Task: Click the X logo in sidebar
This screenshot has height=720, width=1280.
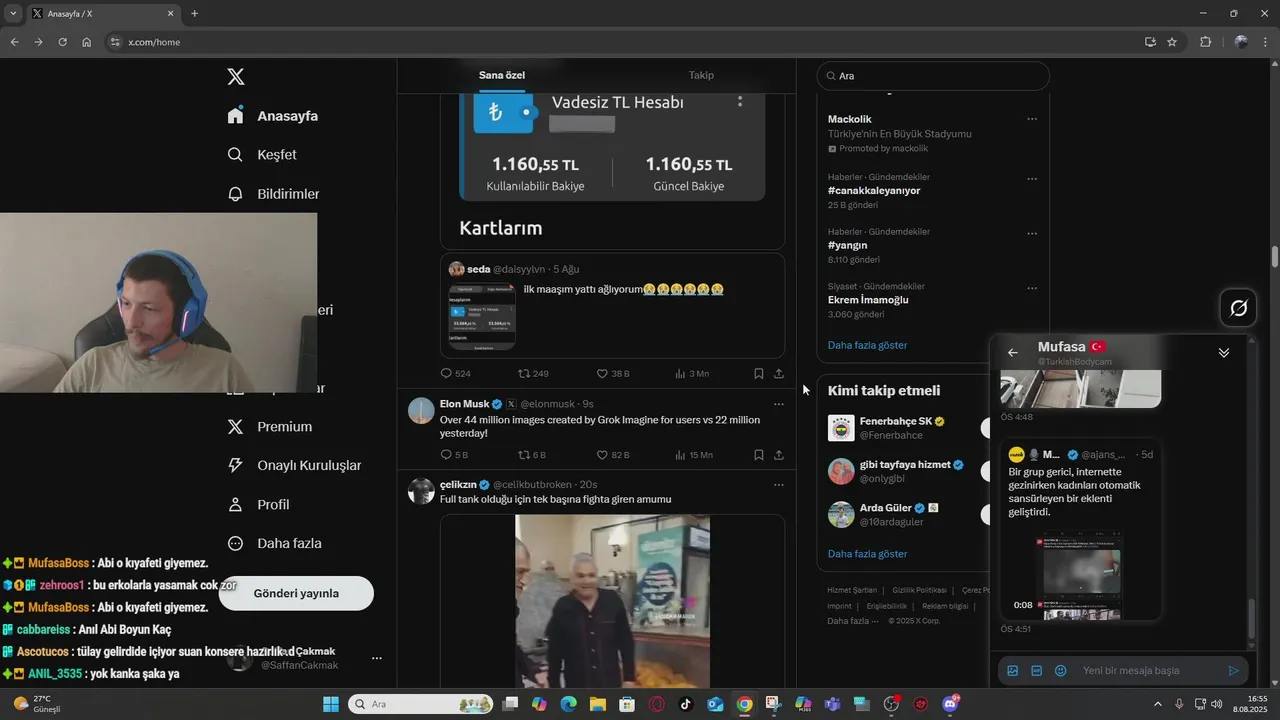Action: pos(236,77)
